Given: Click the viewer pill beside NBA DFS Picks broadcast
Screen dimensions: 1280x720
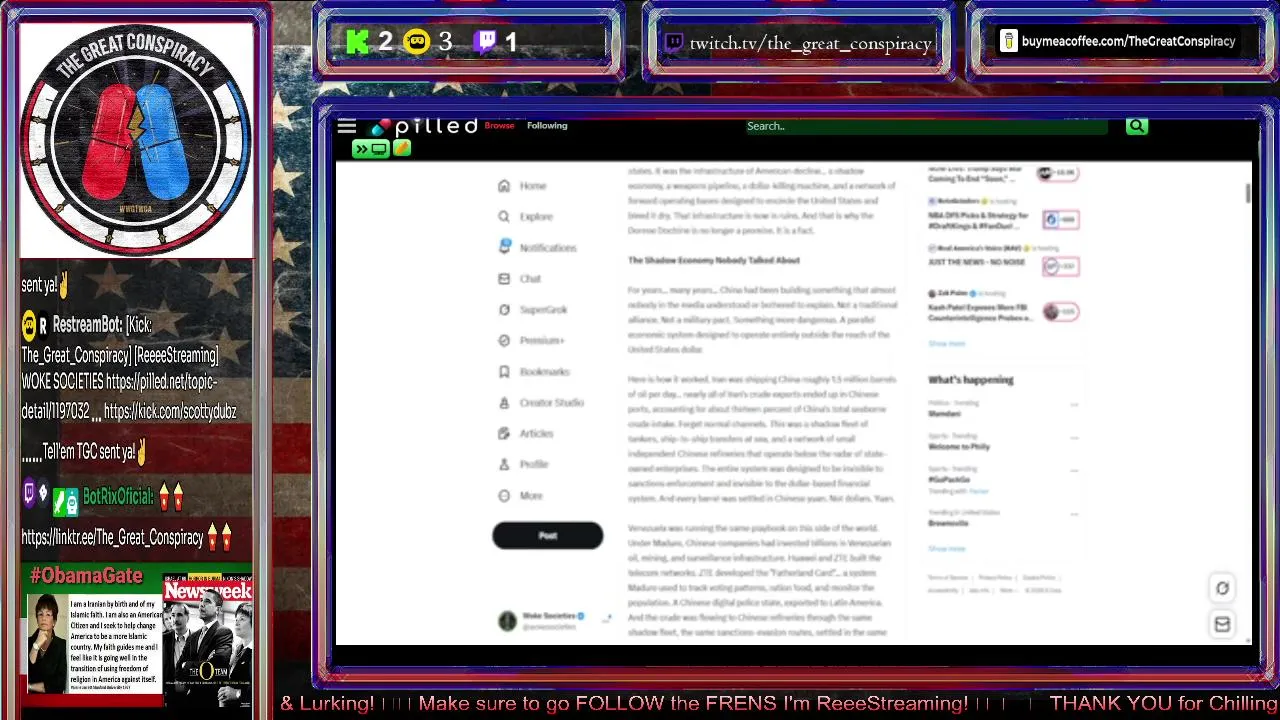Looking at the screenshot, I should [x=1060, y=220].
